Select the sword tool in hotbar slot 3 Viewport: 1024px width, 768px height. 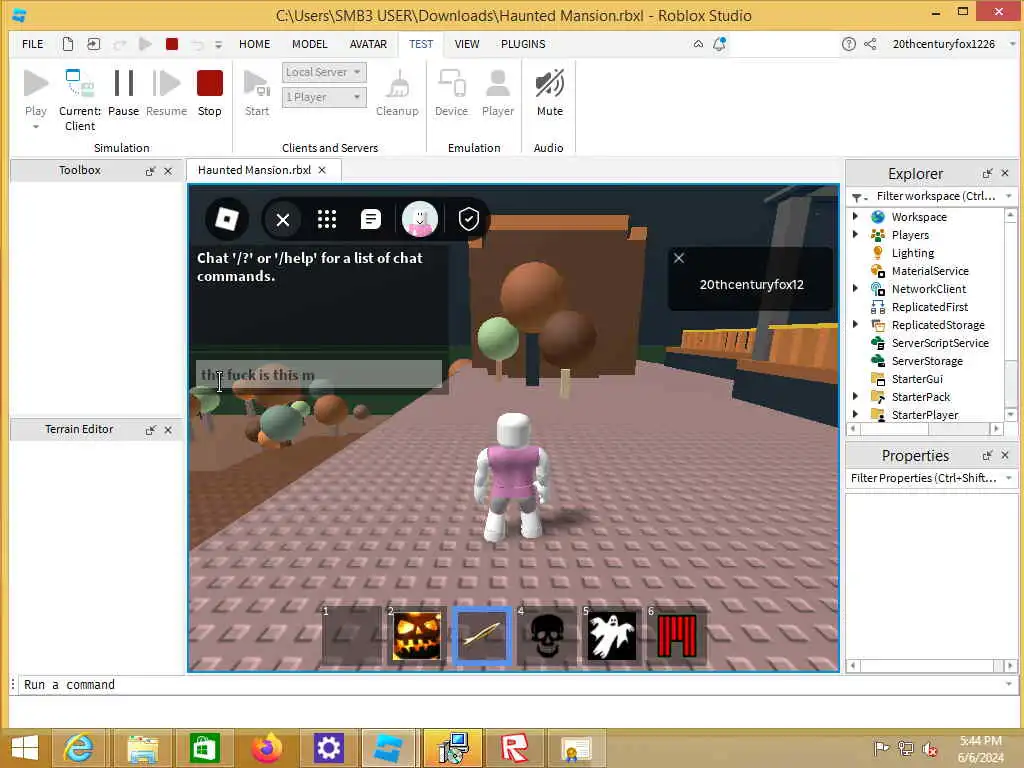tap(482, 635)
